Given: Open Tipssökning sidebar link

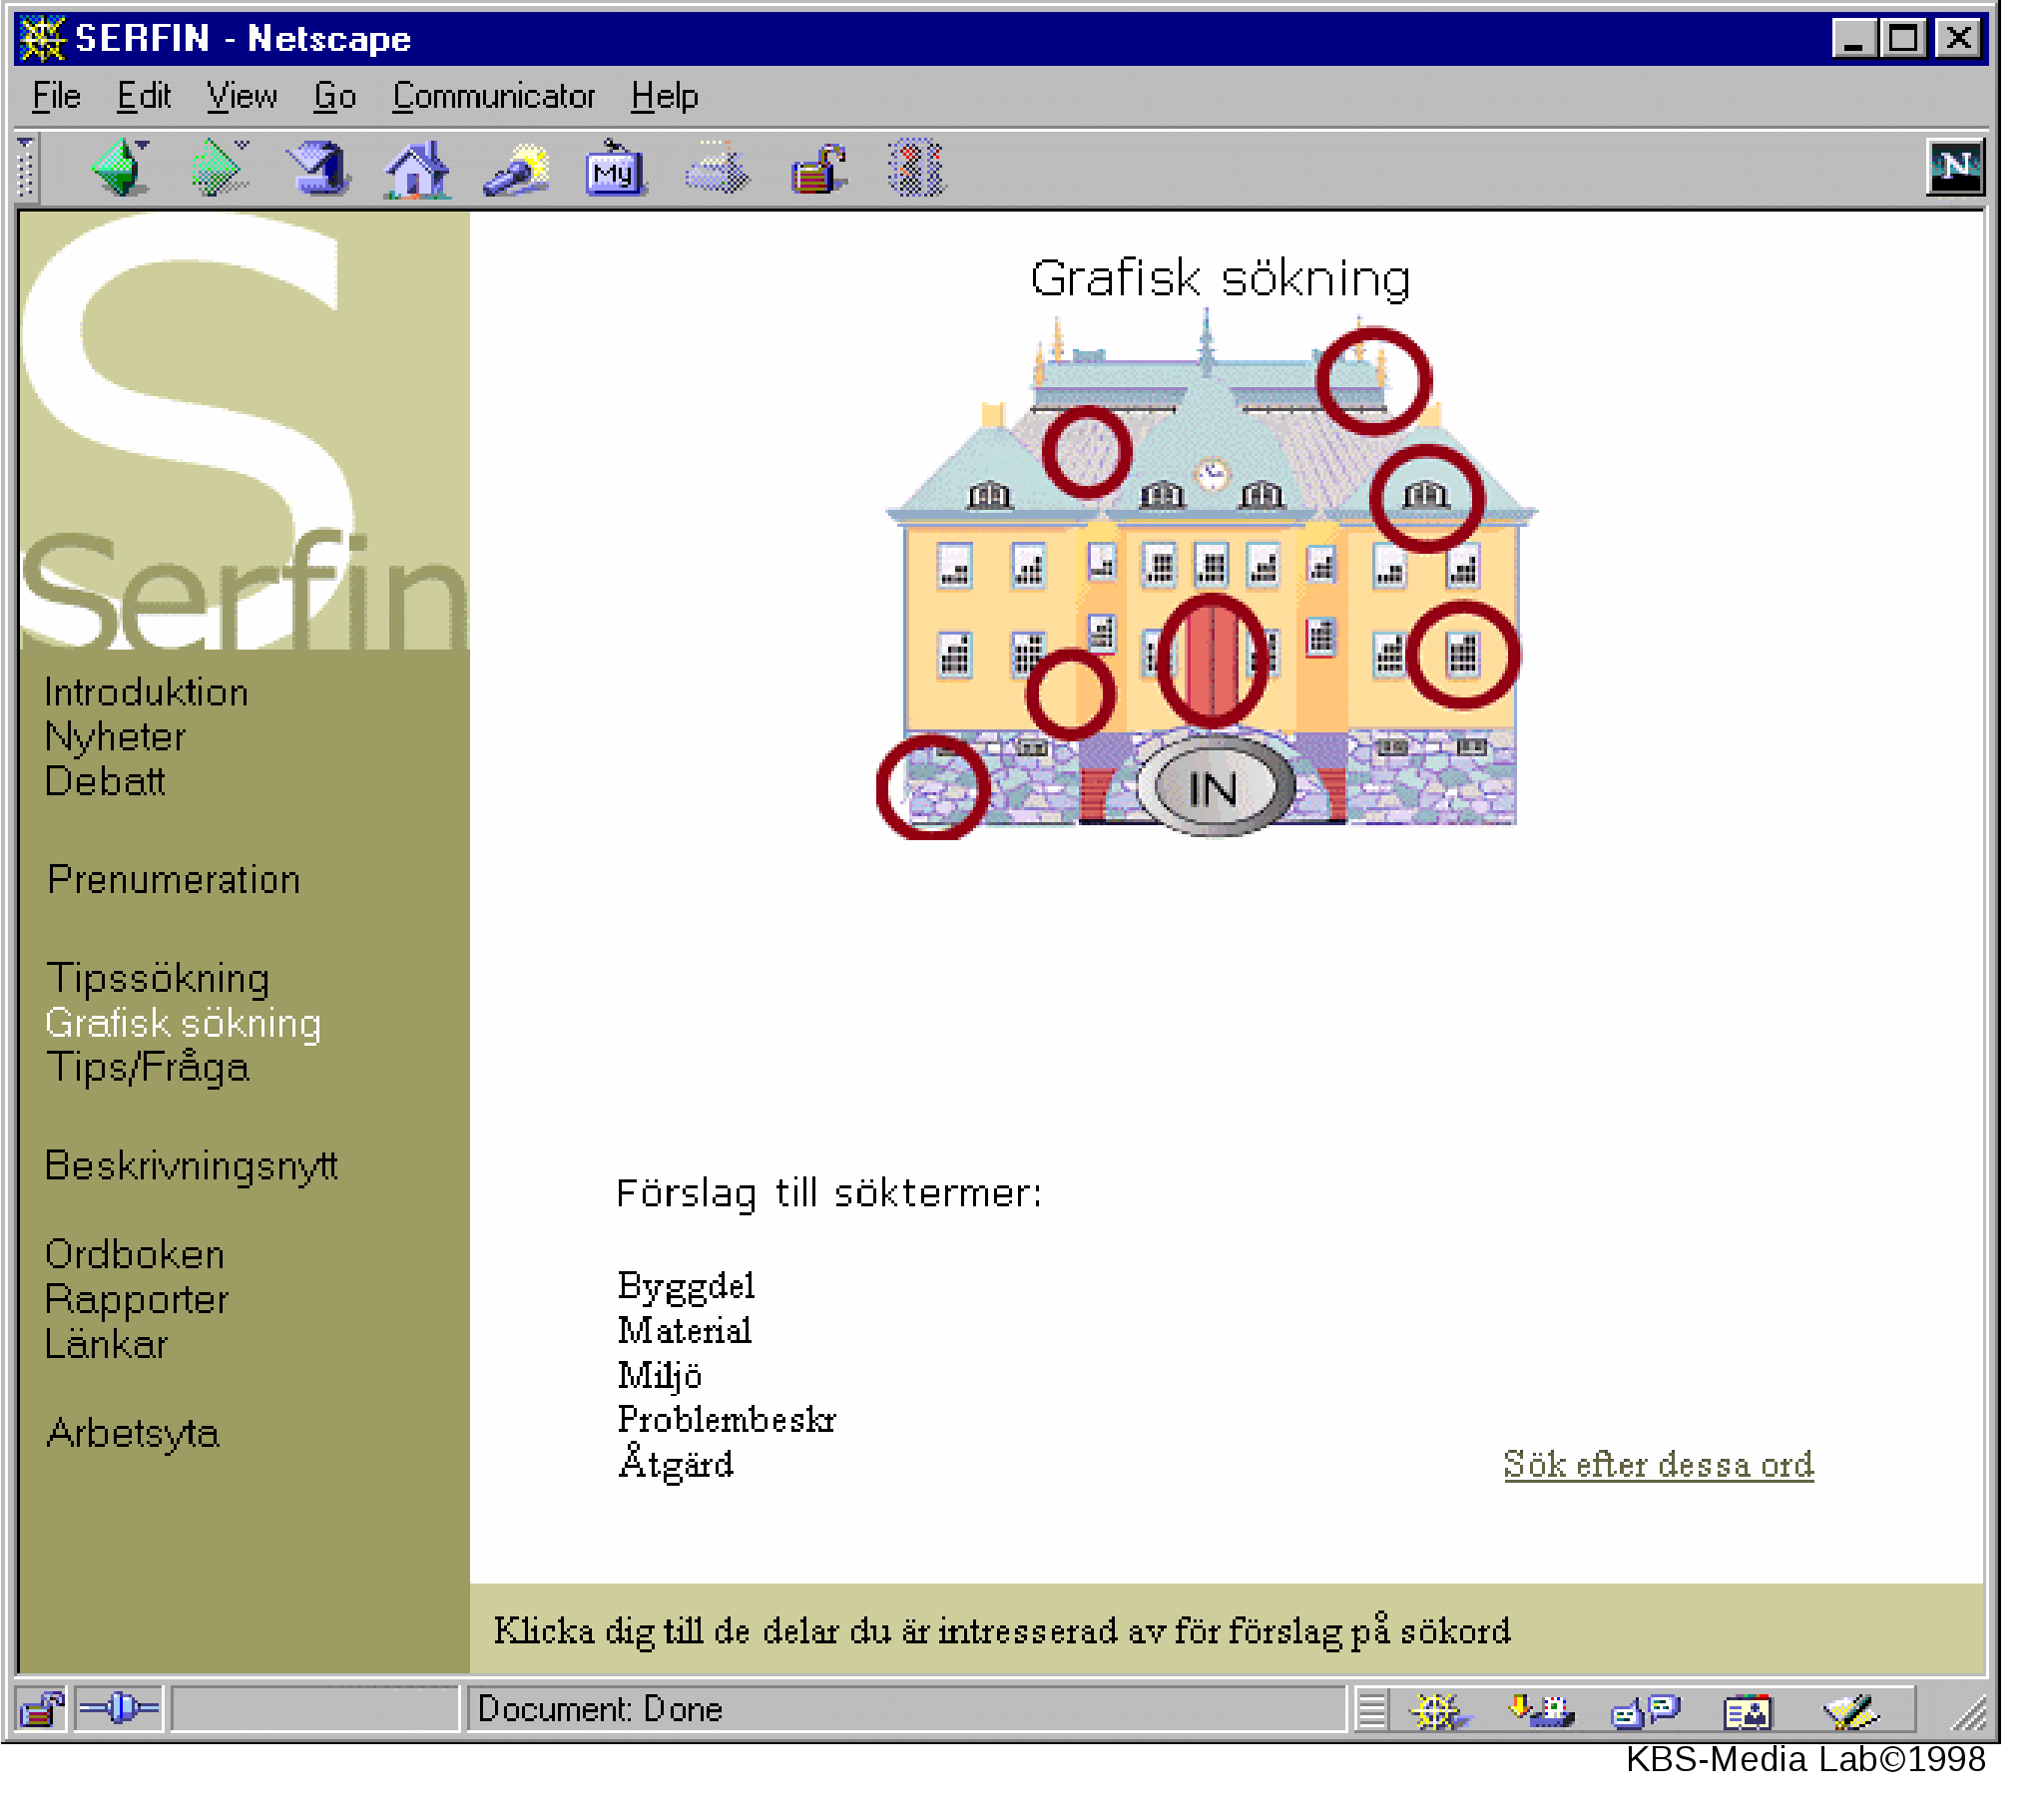Looking at the screenshot, I should [x=158, y=979].
